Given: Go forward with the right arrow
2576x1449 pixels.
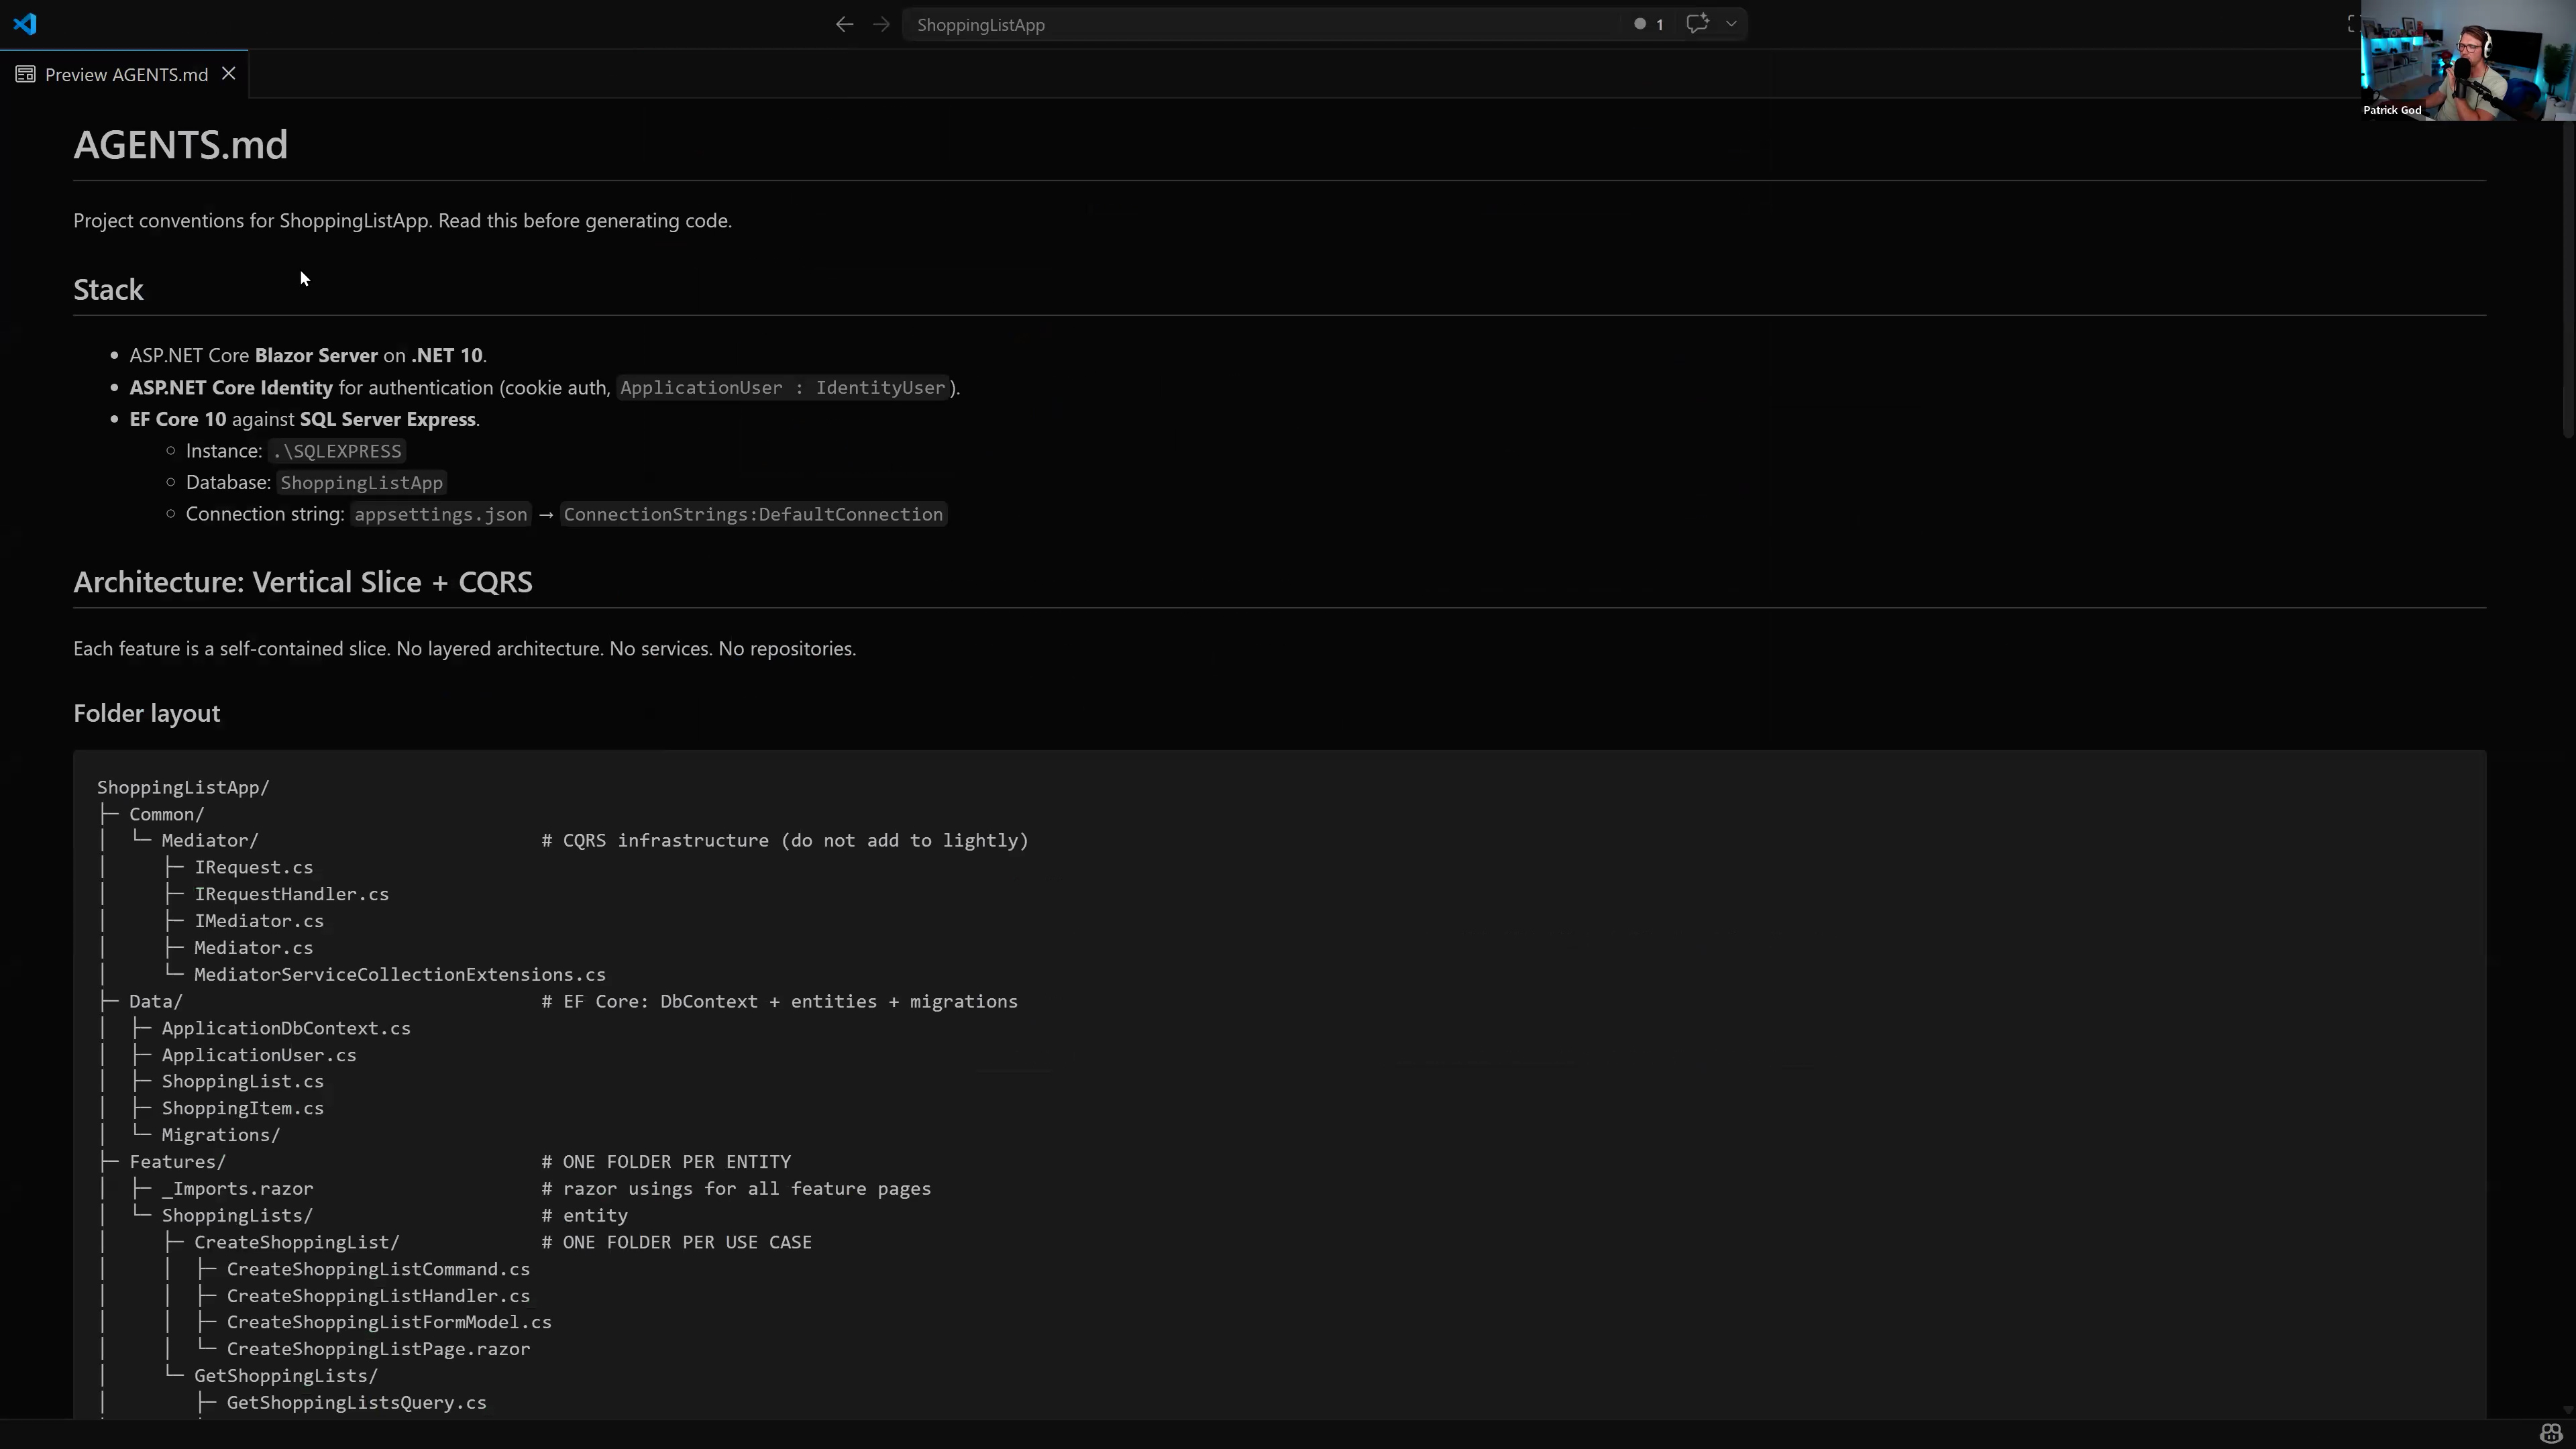Looking at the screenshot, I should [881, 24].
